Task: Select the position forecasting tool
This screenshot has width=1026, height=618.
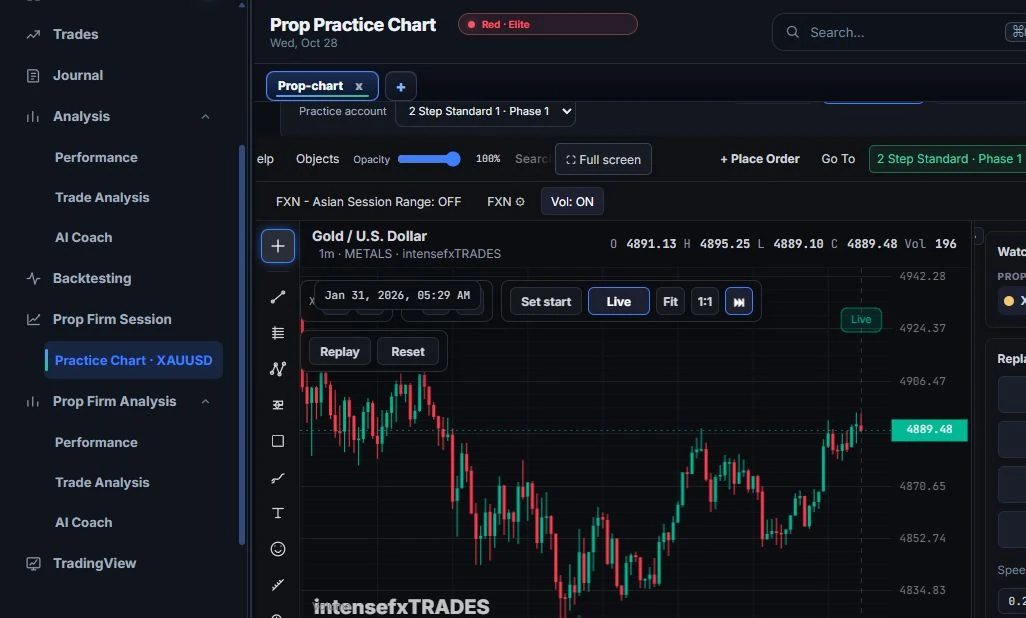Action: pos(278,405)
